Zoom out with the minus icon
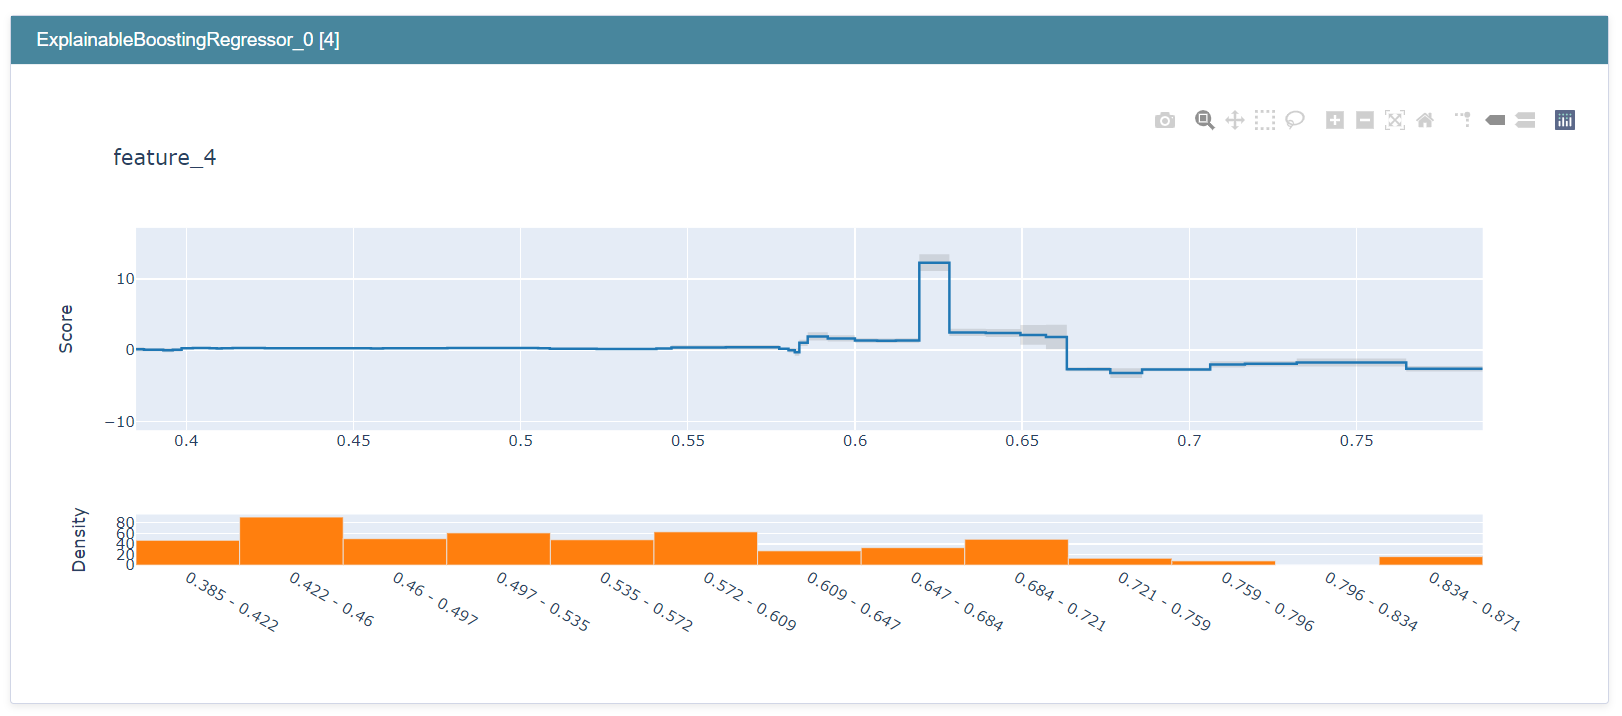The width and height of the screenshot is (1622, 716). click(1365, 121)
